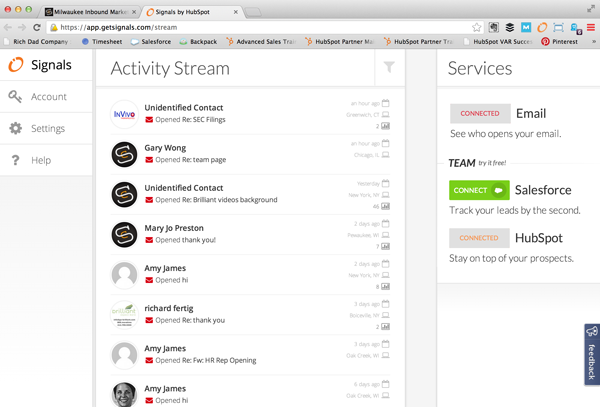Click the laptop icon next to Greenwich, CT
600x407 pixels.
tap(386, 114)
